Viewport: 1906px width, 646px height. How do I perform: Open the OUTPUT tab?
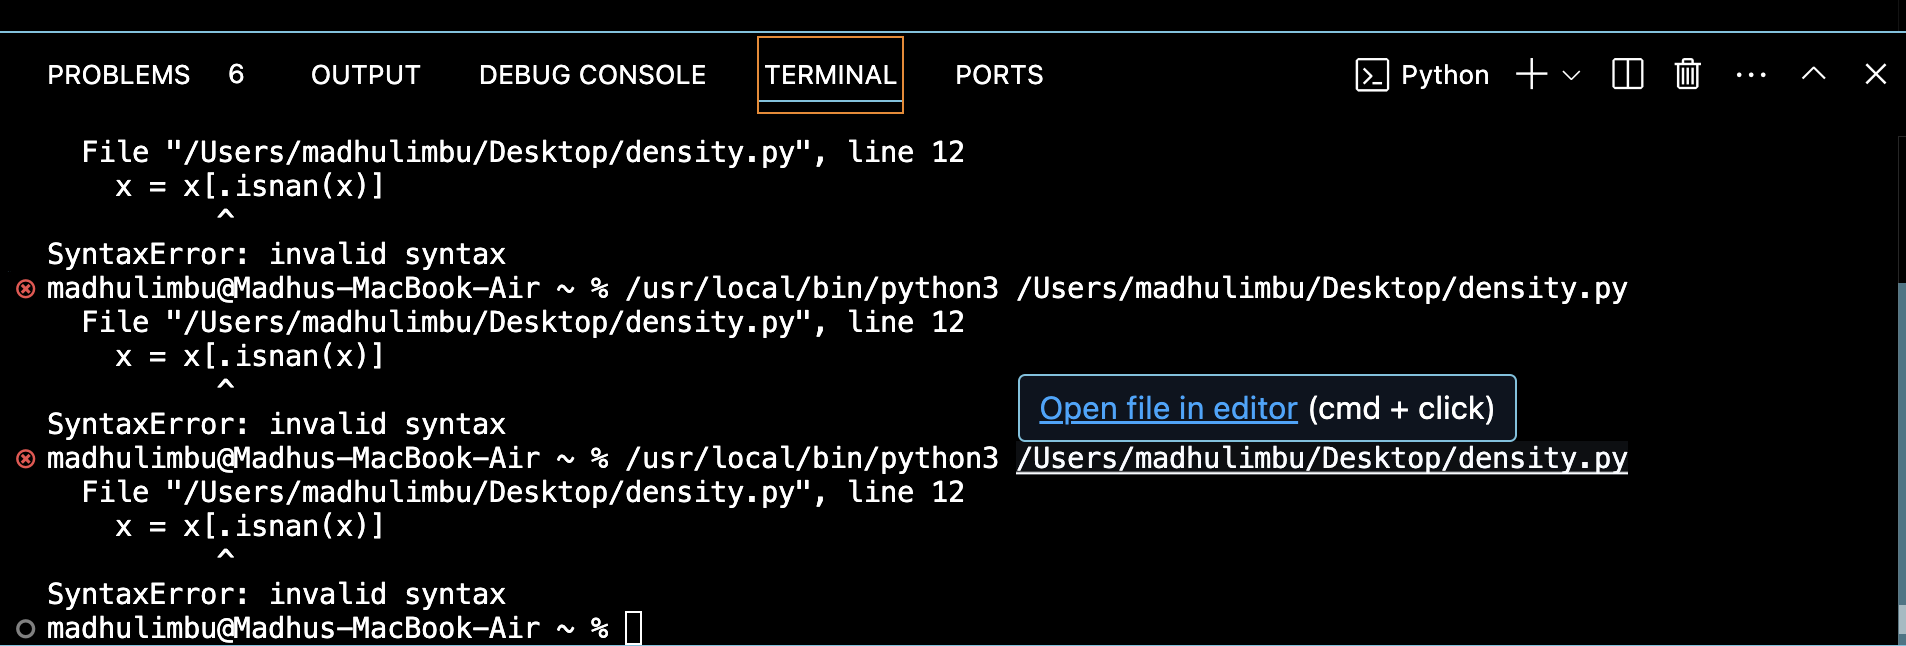[x=365, y=75]
